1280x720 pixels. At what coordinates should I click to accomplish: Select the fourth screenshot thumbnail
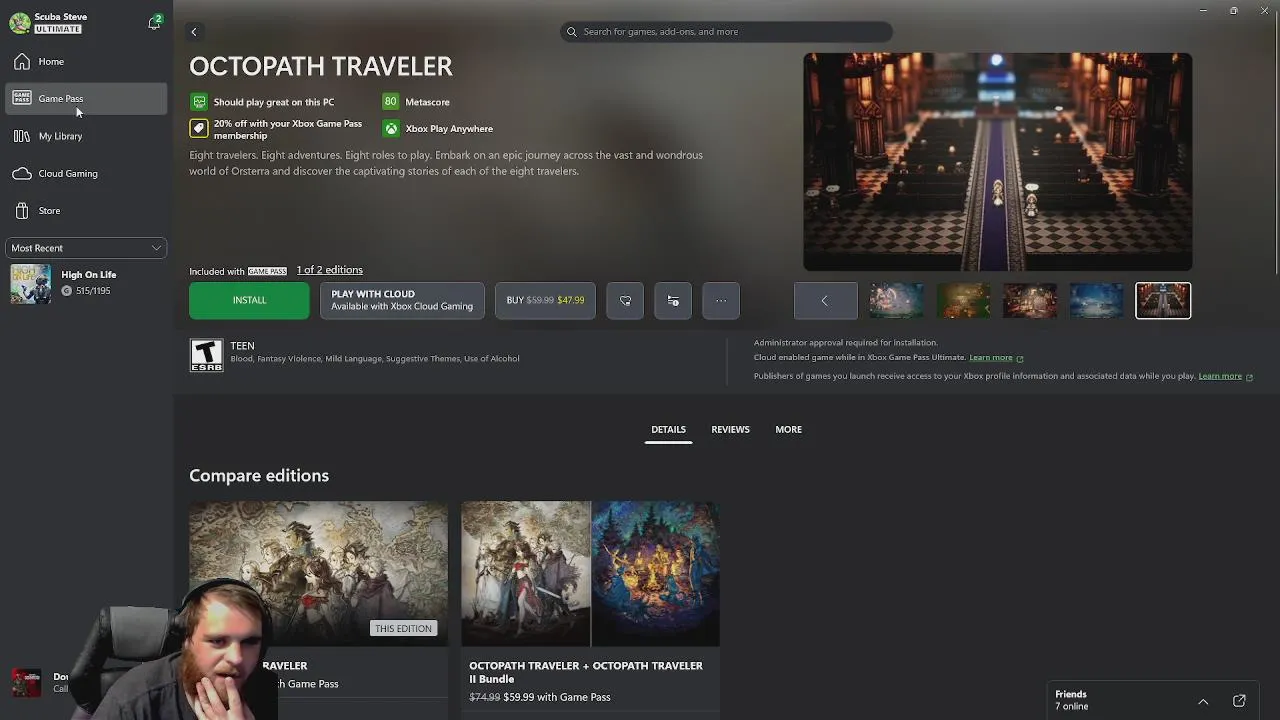click(x=1096, y=301)
